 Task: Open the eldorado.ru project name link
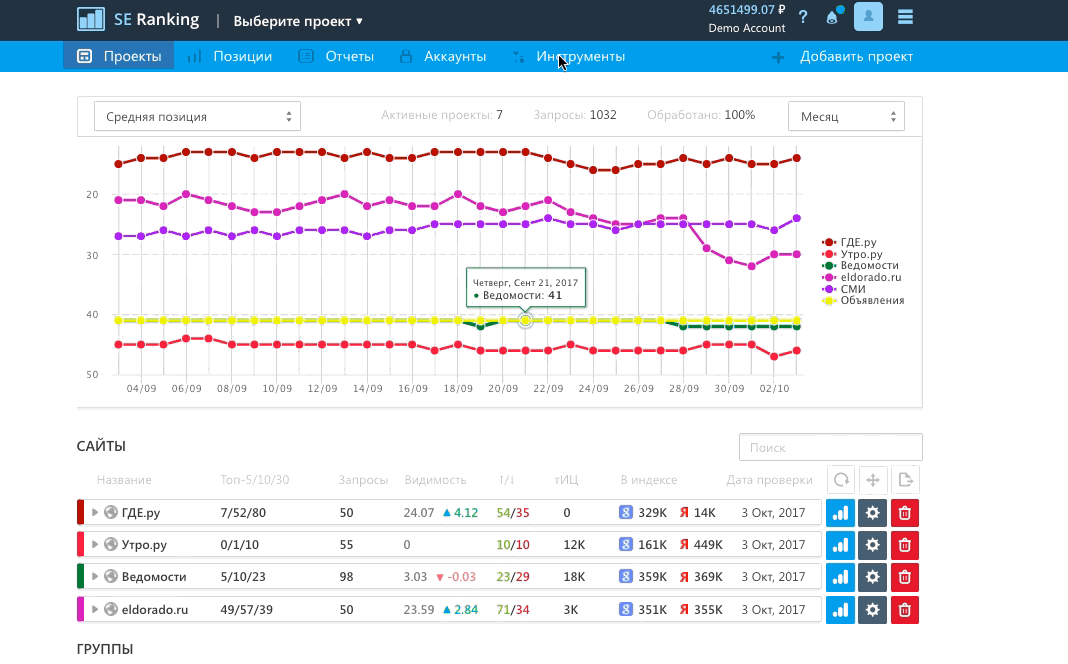click(155, 610)
